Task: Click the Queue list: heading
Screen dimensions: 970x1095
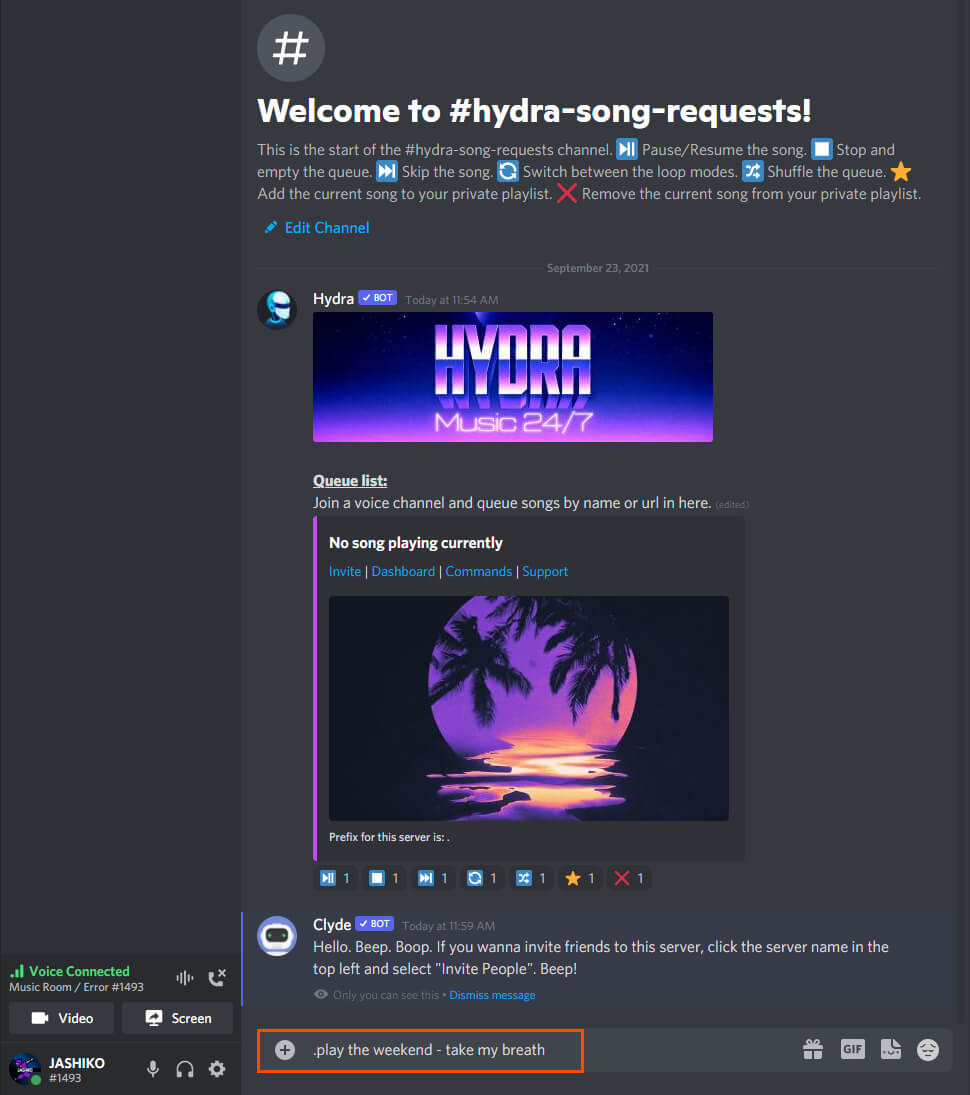Action: pyautogui.click(x=350, y=480)
